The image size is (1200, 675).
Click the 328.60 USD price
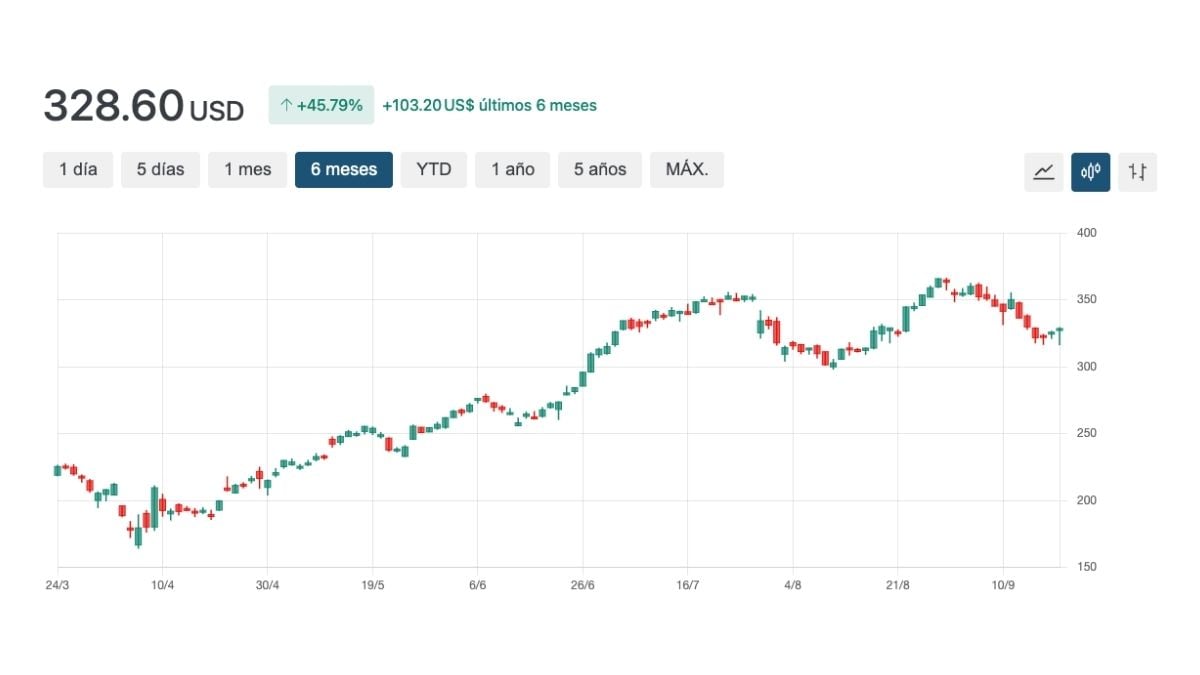tap(143, 106)
